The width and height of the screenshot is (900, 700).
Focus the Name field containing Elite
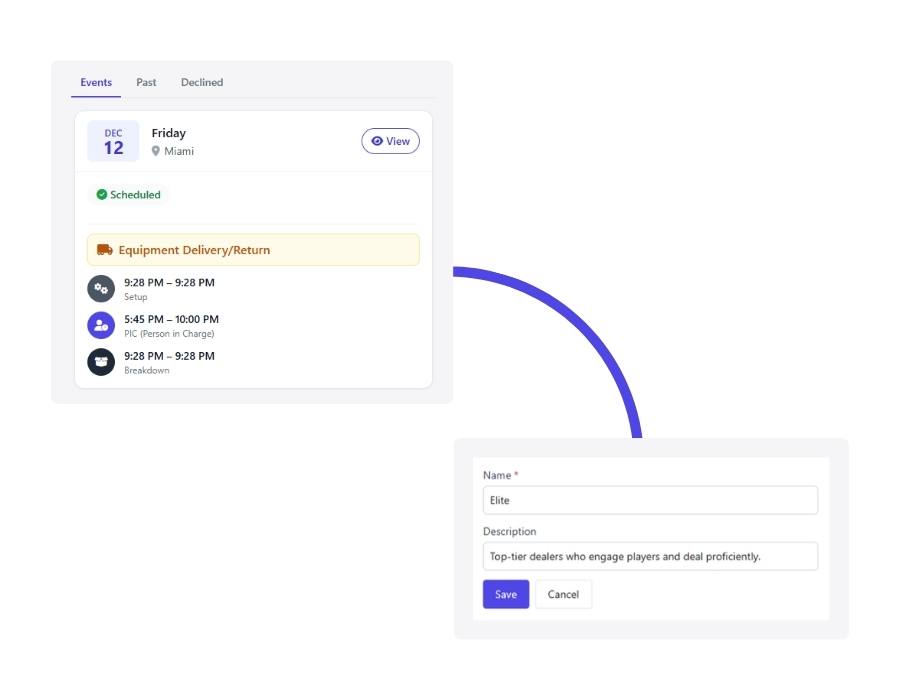[x=650, y=500]
